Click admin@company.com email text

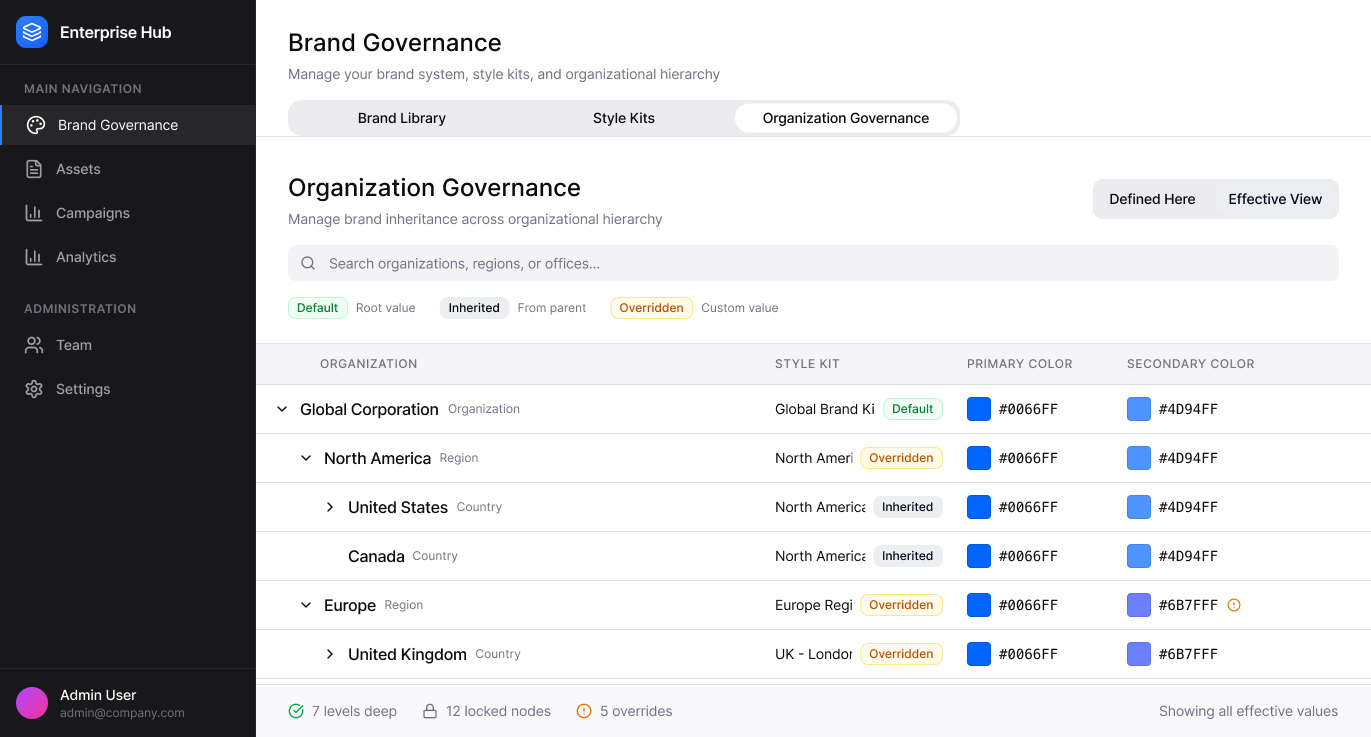click(122, 713)
